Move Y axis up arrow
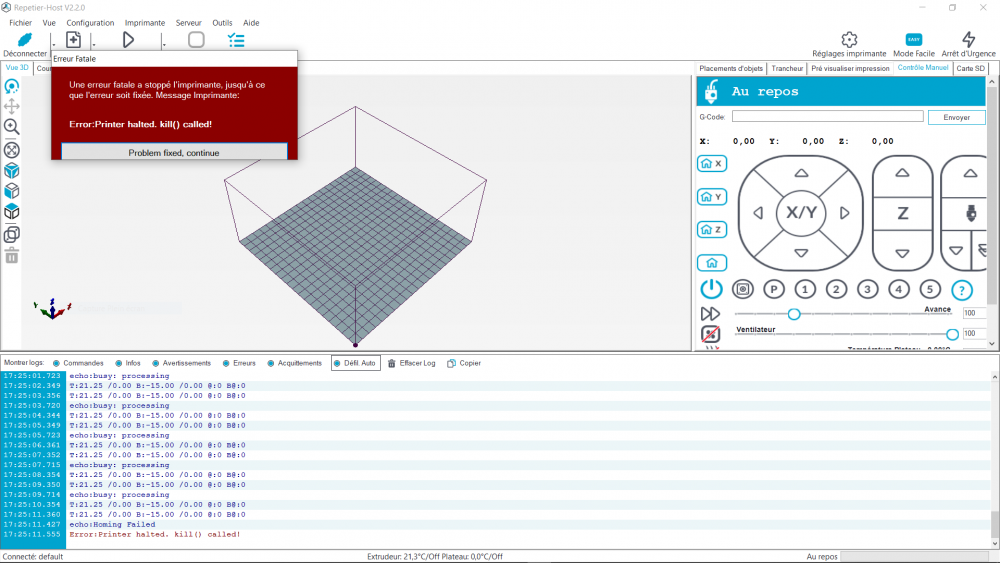This screenshot has height=563, width=1000. tap(802, 173)
